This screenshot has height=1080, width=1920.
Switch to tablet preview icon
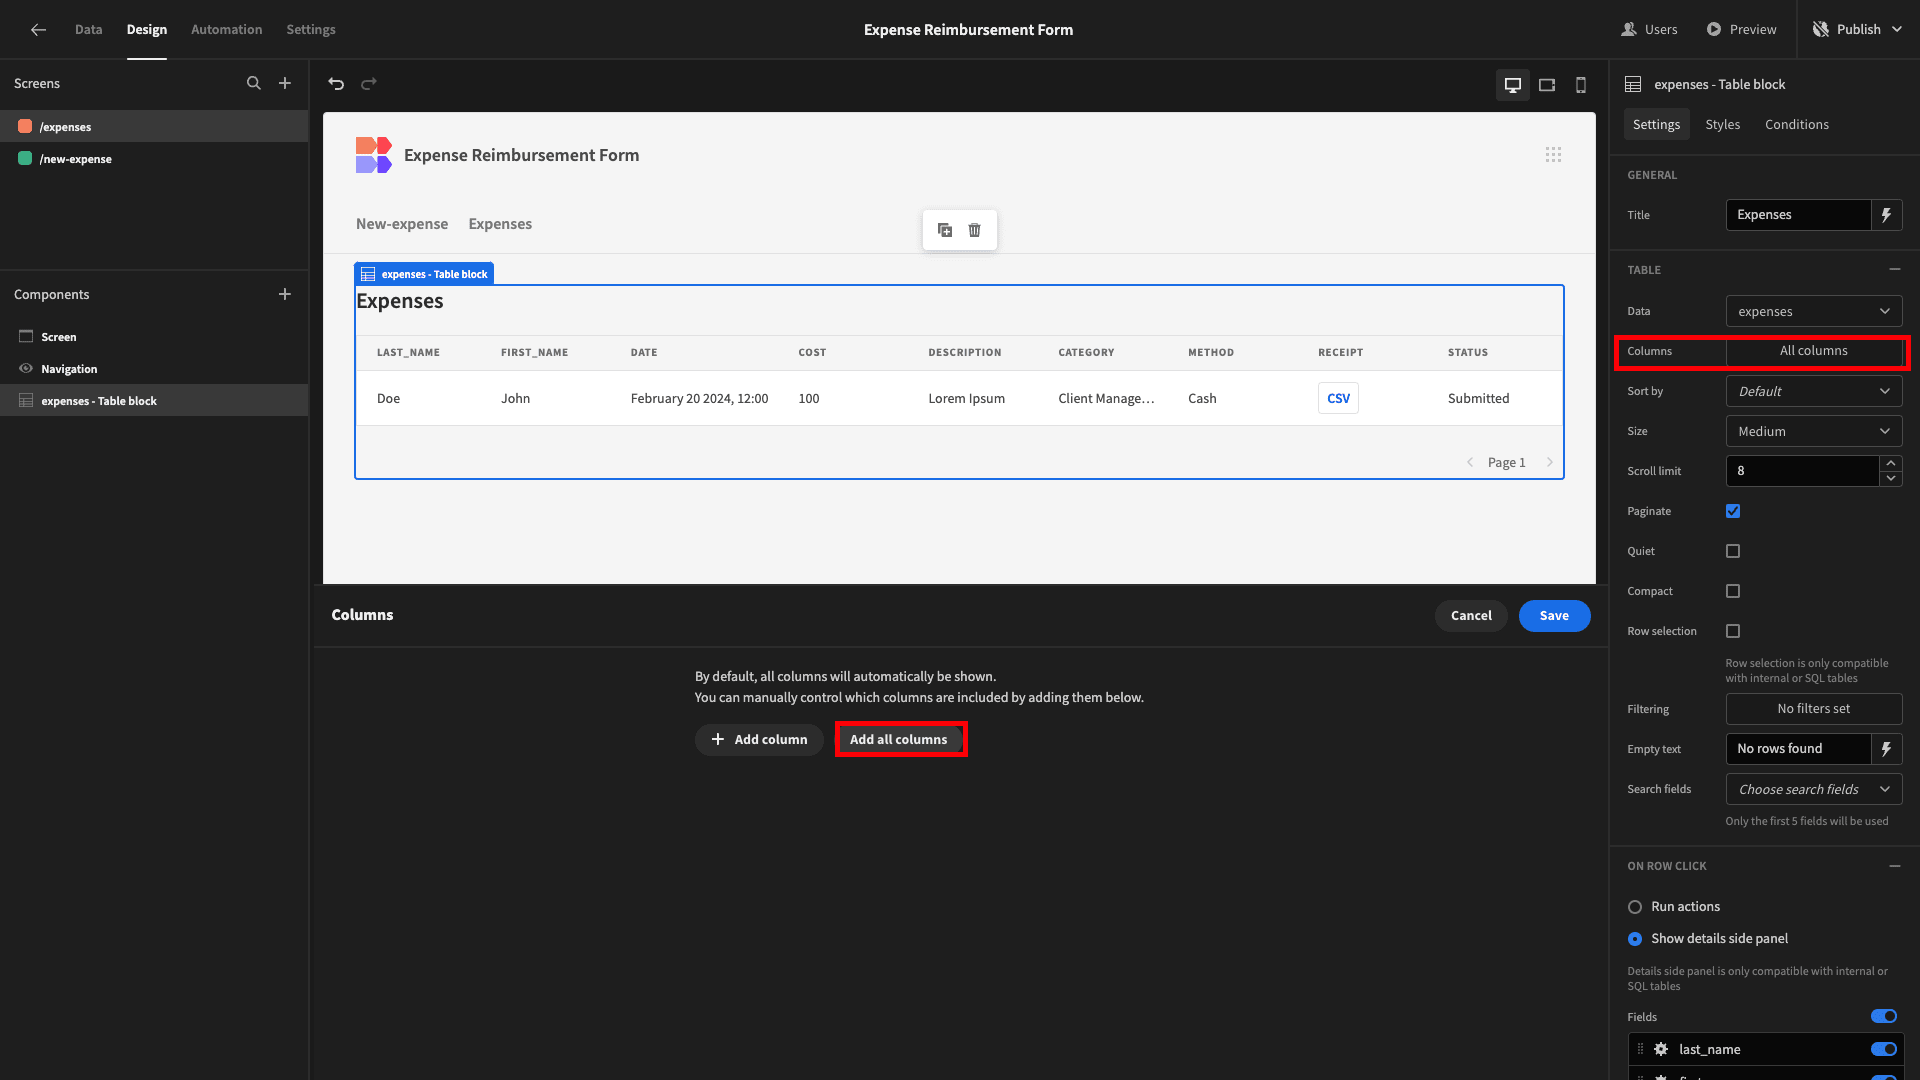coord(1547,85)
